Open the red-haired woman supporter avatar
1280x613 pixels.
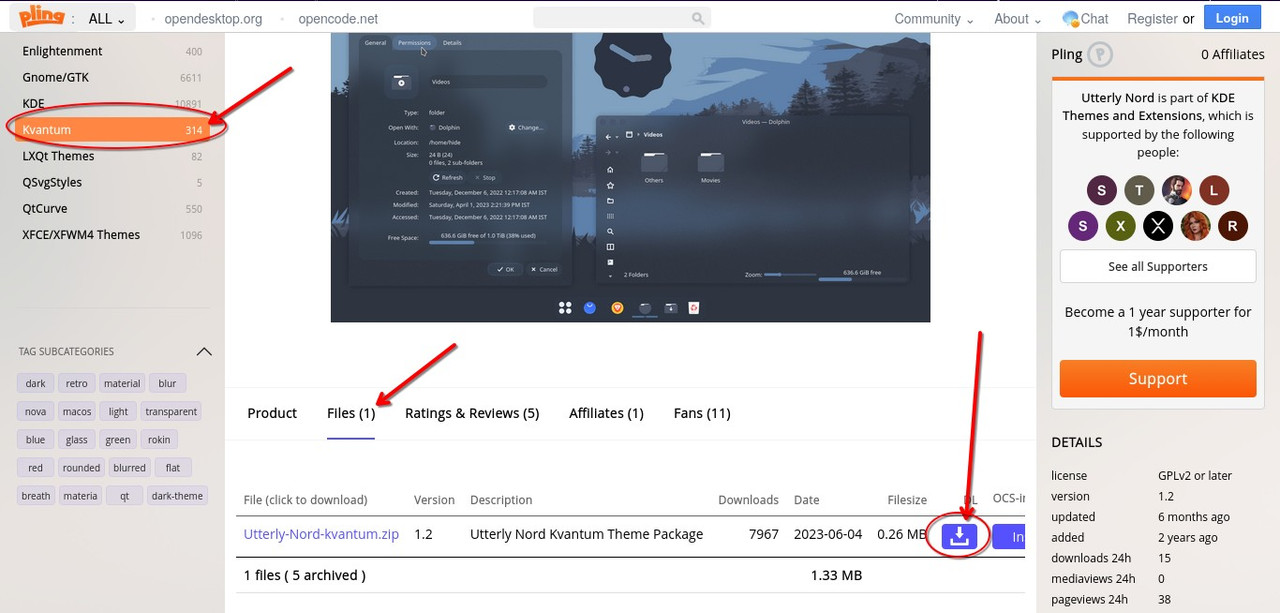(1195, 226)
